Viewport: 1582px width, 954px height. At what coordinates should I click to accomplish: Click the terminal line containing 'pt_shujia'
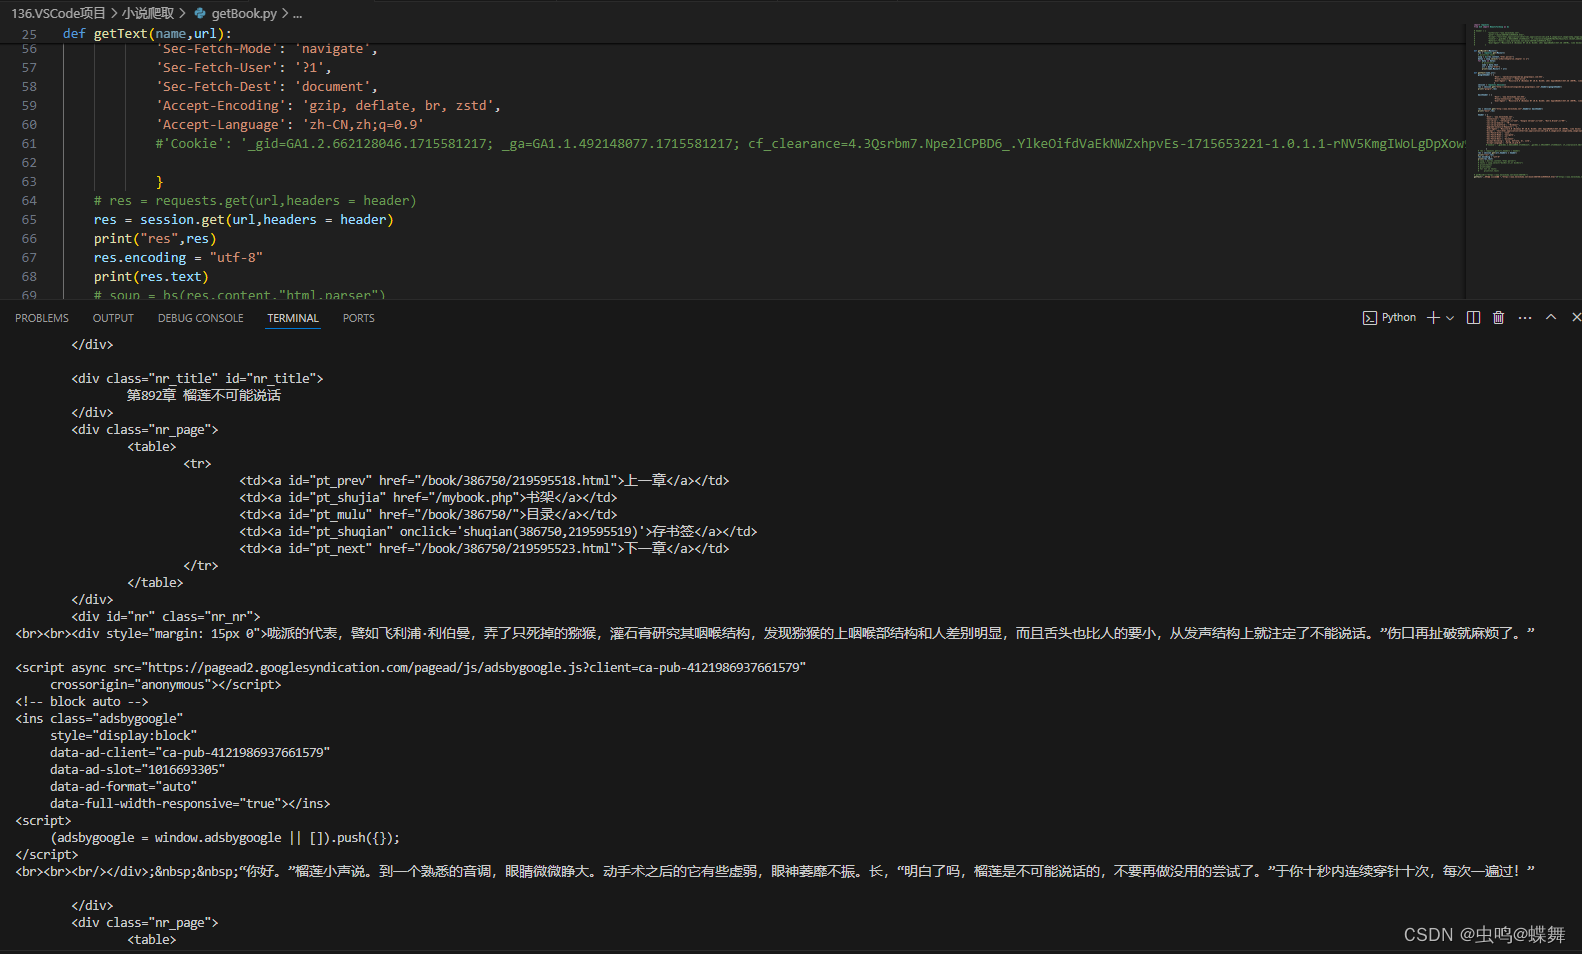tap(428, 498)
